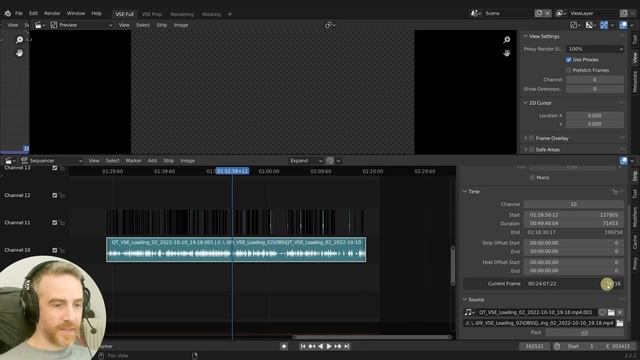Toggle lock for Channel 11
640x360 pixels.
pos(62,223)
